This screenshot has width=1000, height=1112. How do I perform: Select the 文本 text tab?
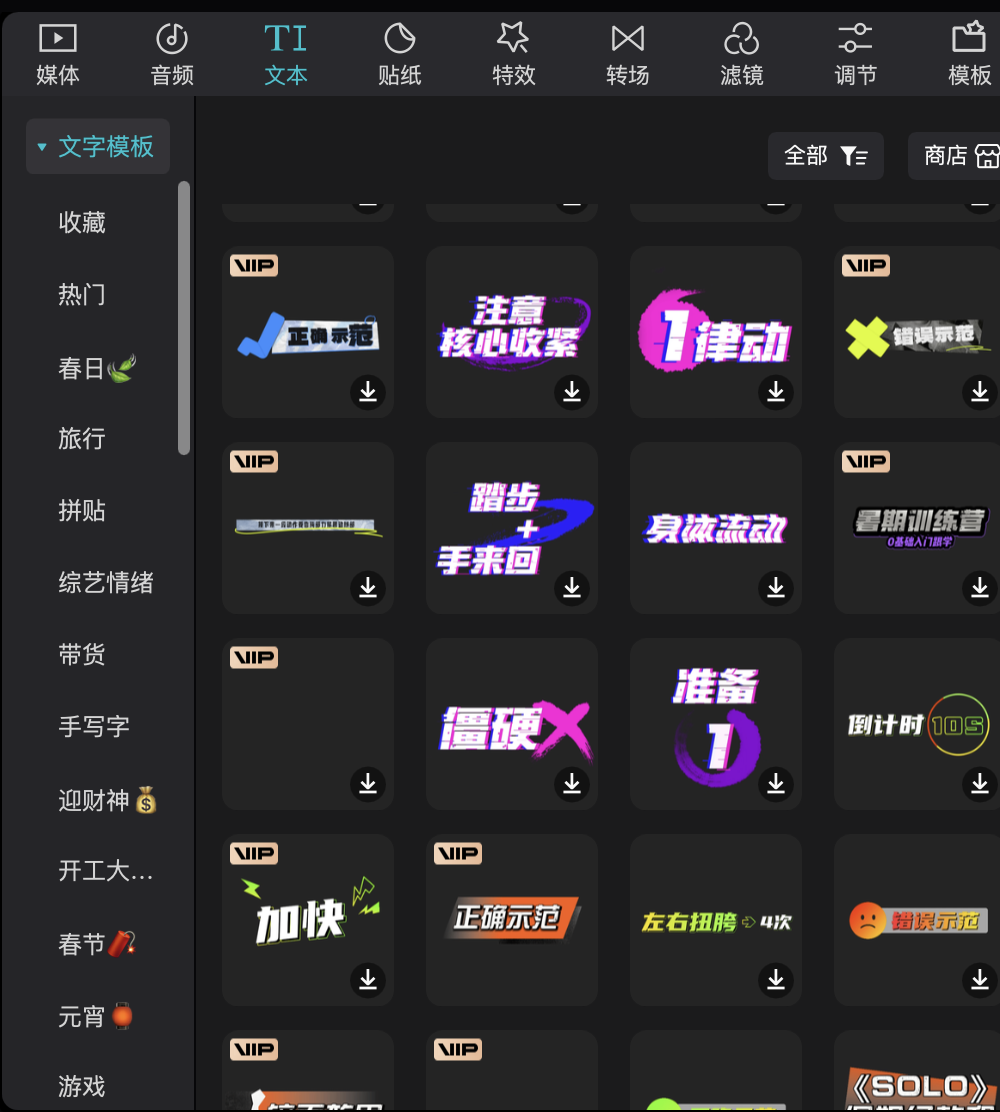tap(286, 55)
